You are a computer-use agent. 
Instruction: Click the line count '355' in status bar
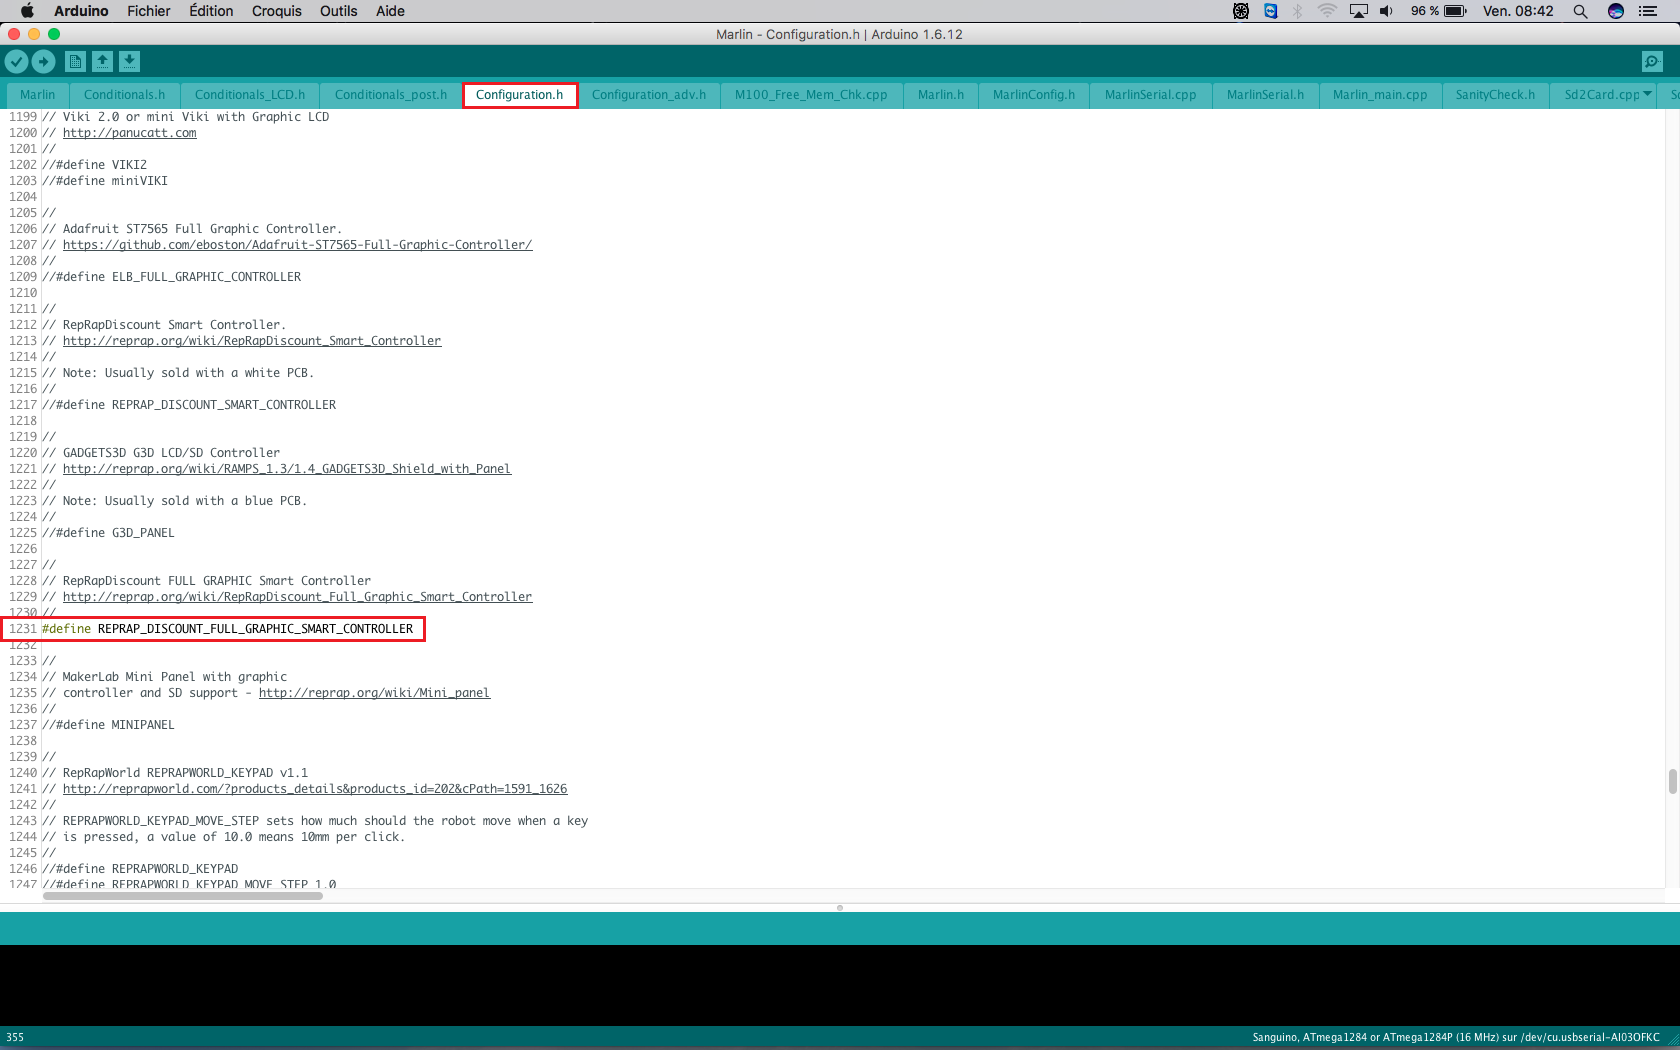[x=15, y=1037]
